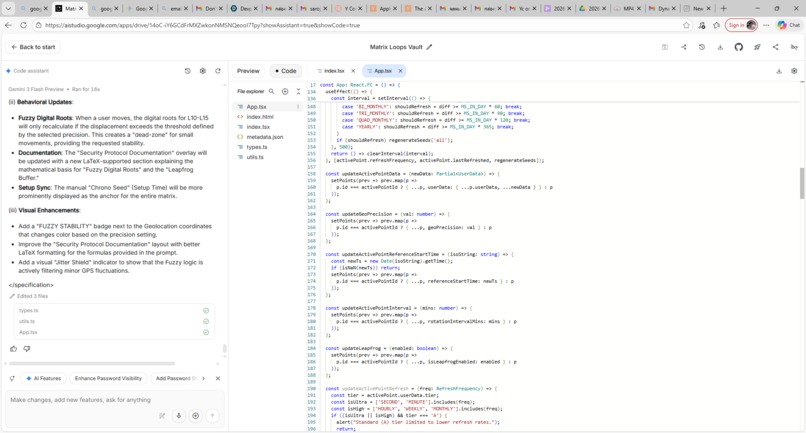Dismiss the suggestion chips row
Image resolution: width=806 pixels, height=433 pixels.
pos(218,378)
